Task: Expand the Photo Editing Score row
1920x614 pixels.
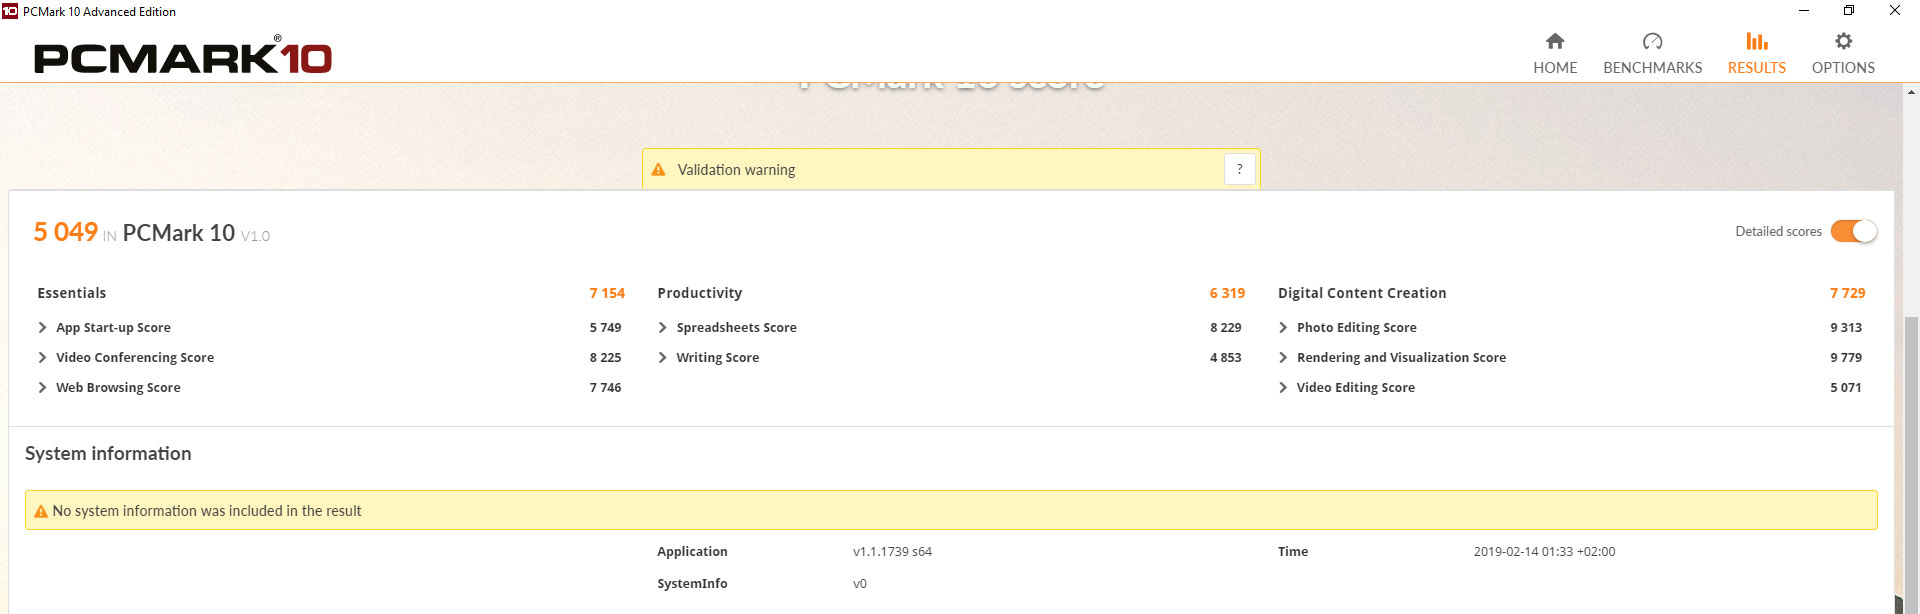Action: coord(1283,327)
